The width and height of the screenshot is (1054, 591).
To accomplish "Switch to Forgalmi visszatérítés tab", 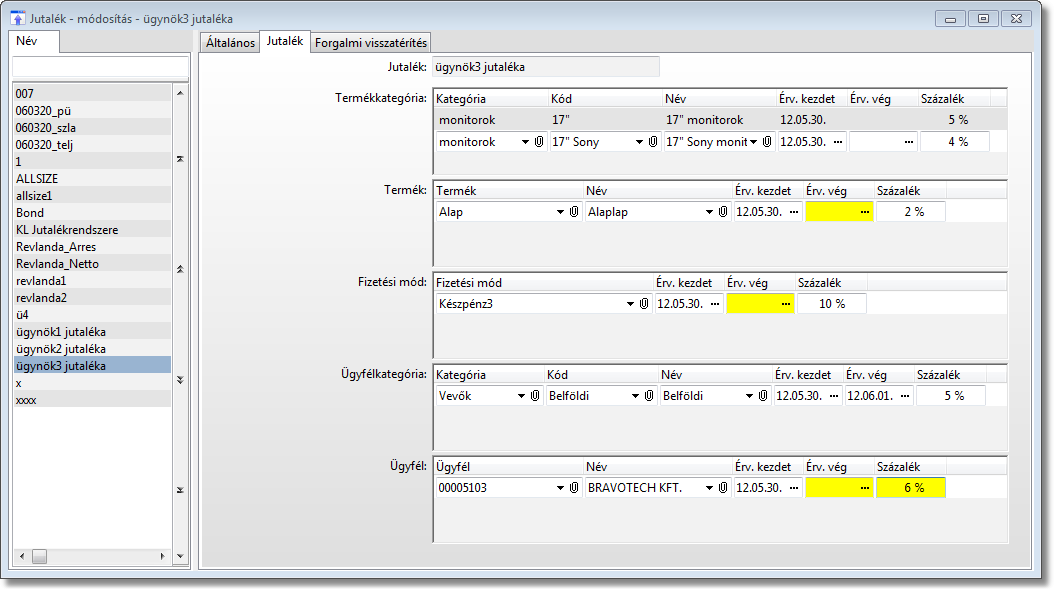I will (x=370, y=42).
